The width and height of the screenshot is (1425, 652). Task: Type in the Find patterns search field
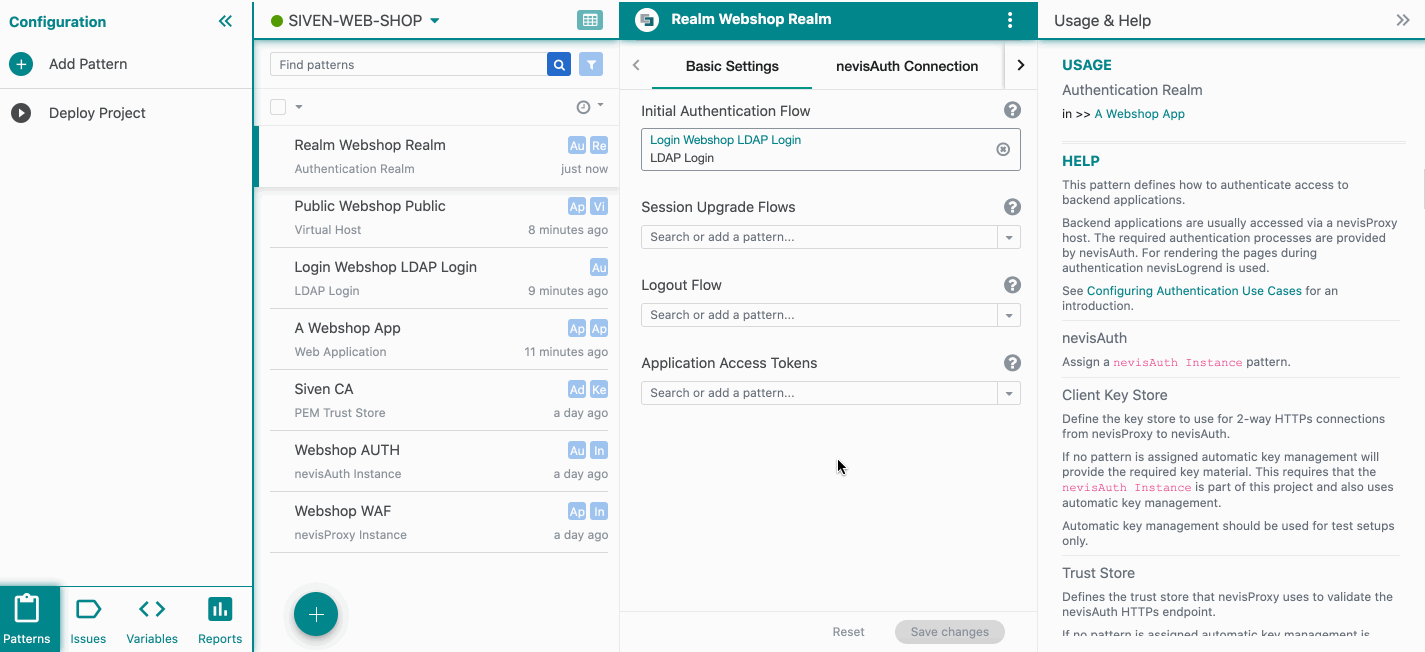point(408,65)
